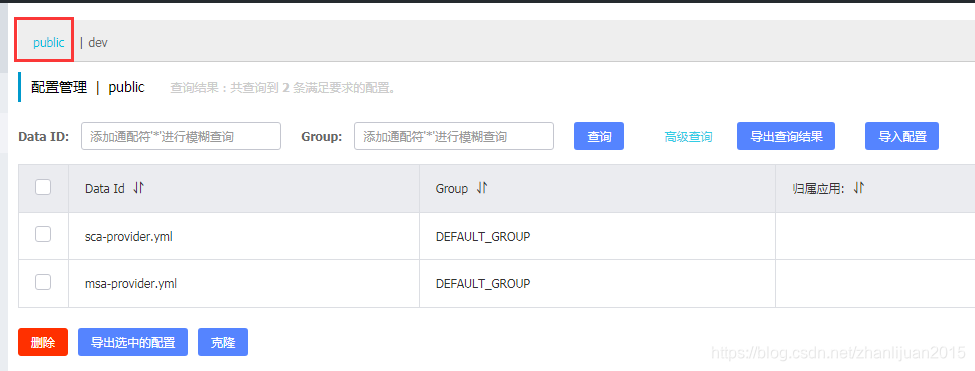Screen dimensions: 975x371
Task: Click the 归属应用 column header text
Action: click(x=819, y=188)
